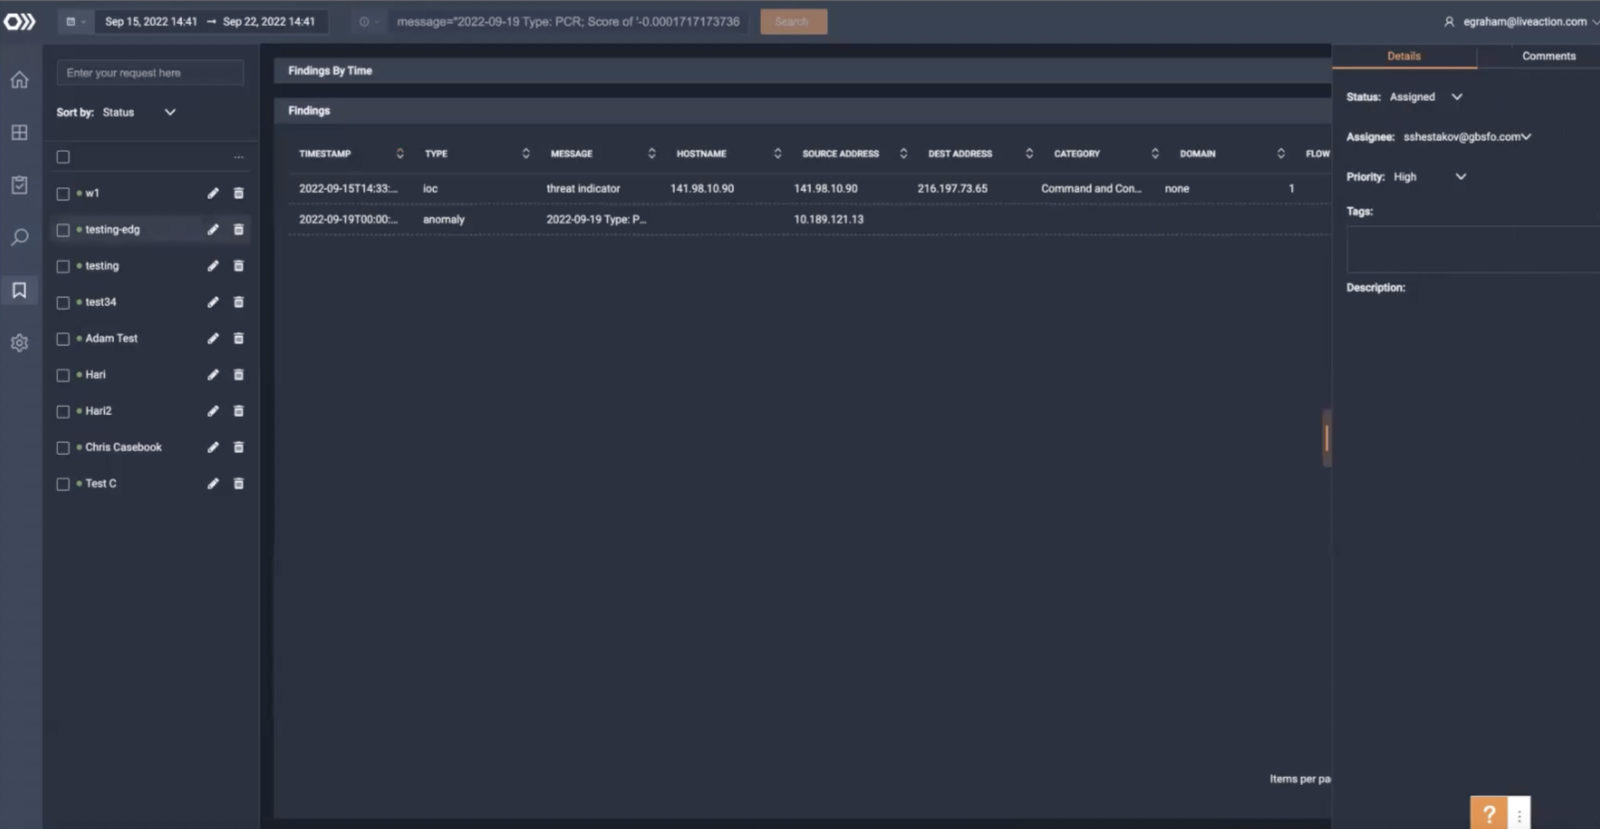The image size is (1600, 829).
Task: Open the settings gear icon in sidebar
Action: click(19, 343)
